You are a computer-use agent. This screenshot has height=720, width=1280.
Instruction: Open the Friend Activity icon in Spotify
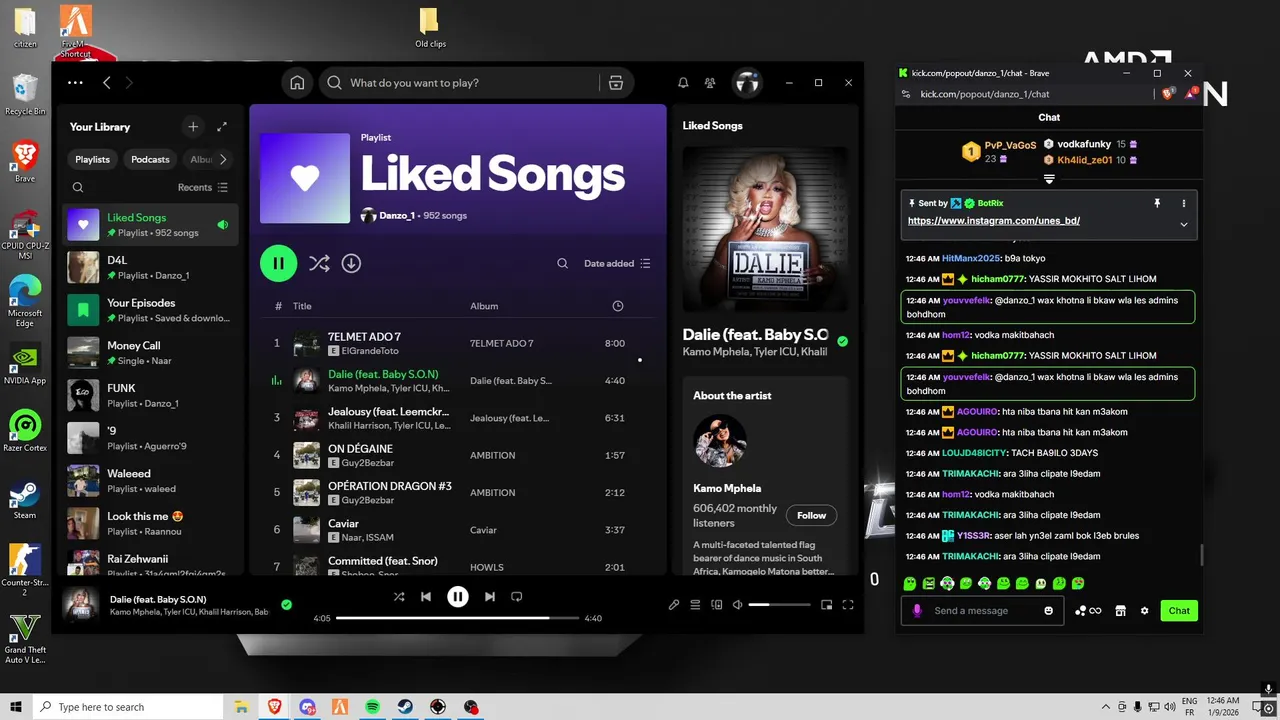click(710, 83)
